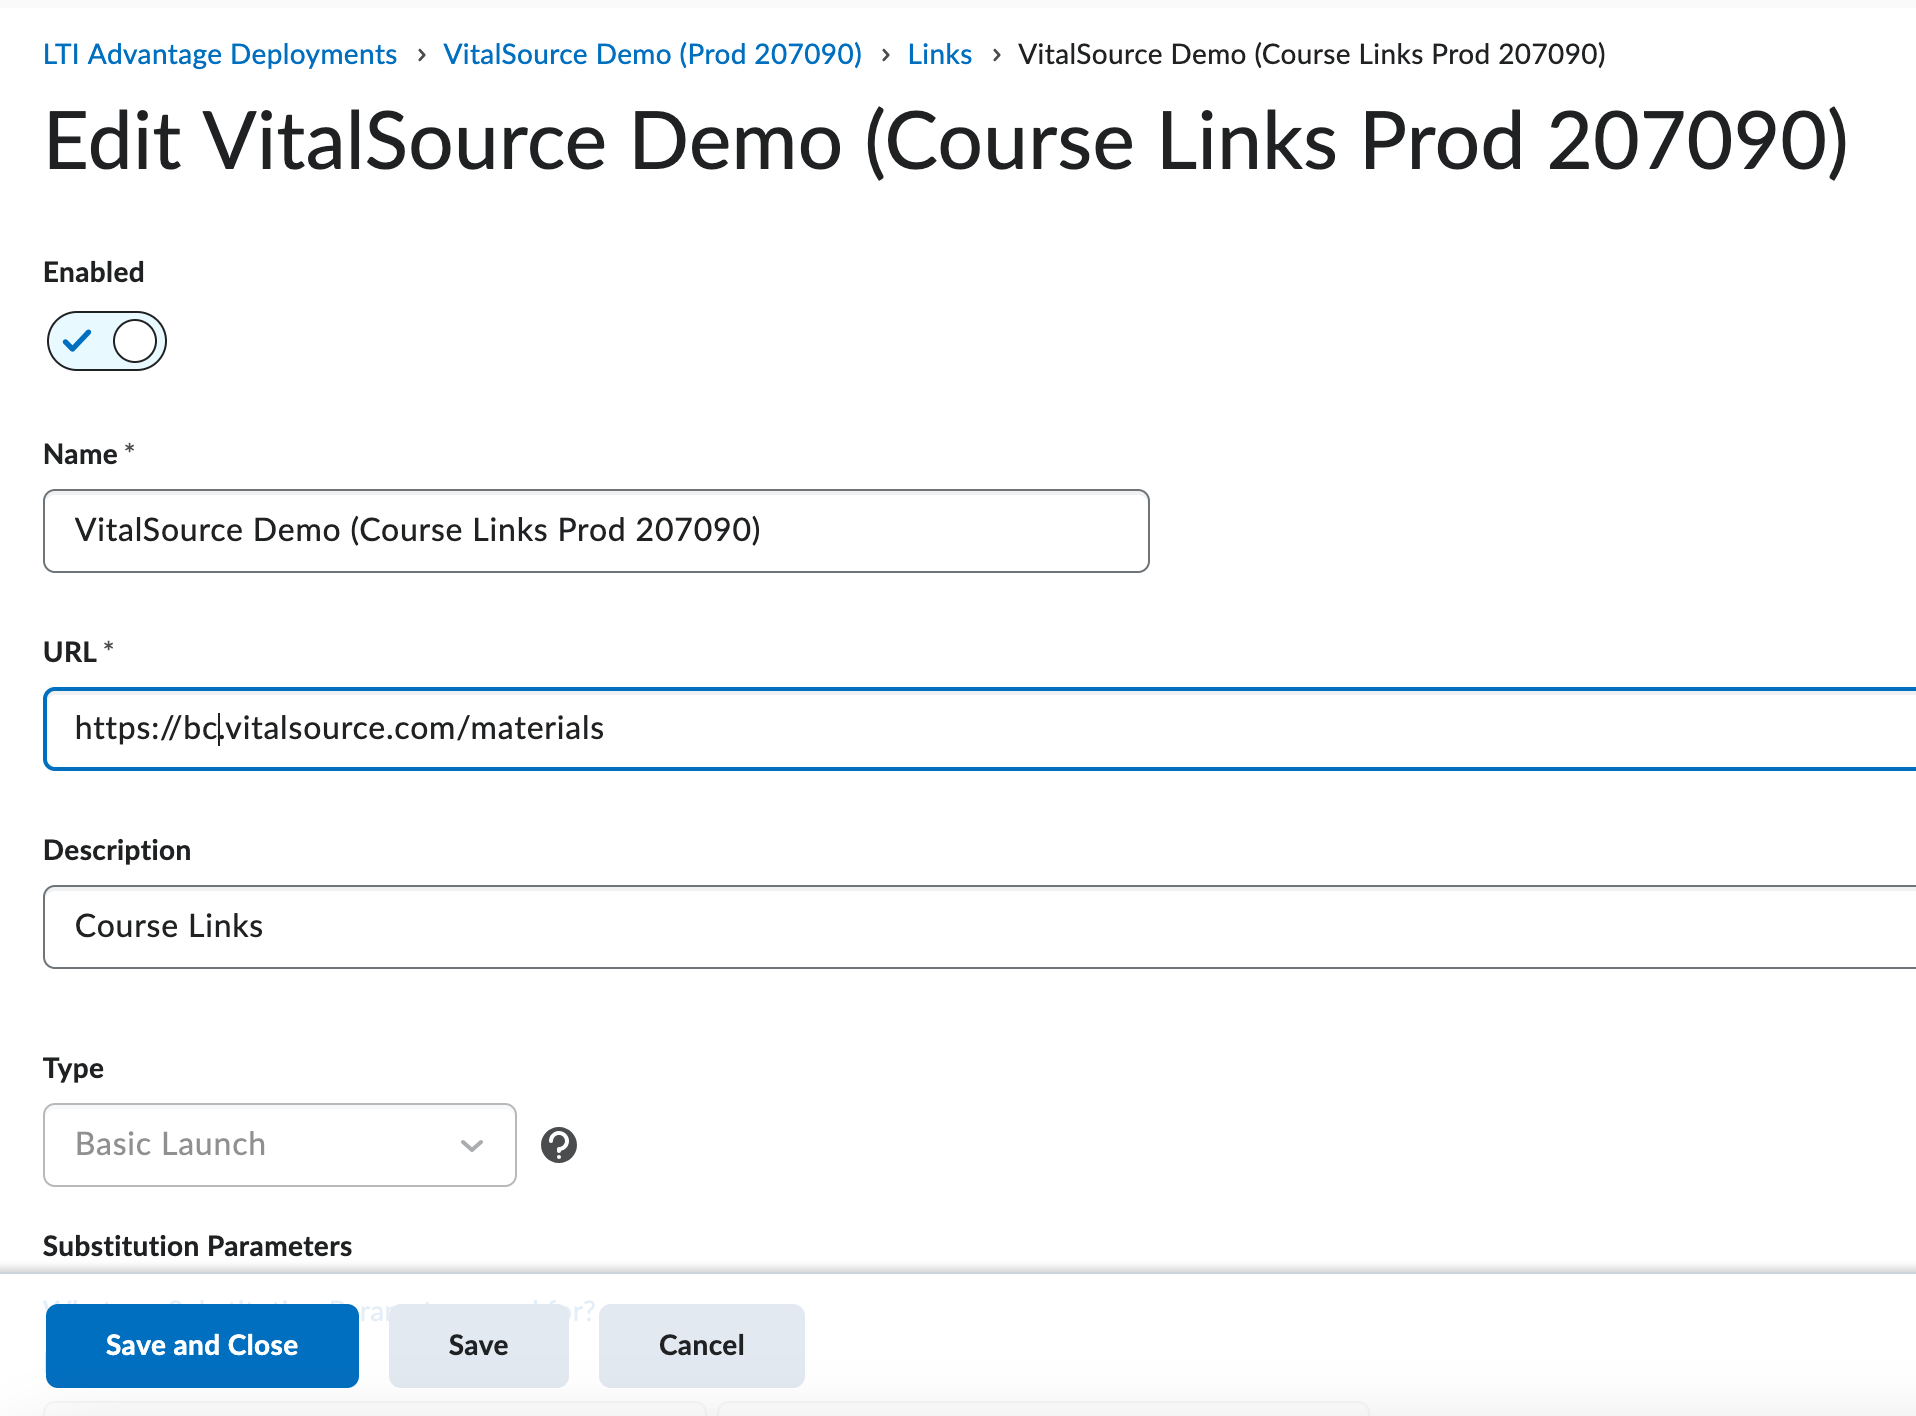Click into the URL input field
The image size is (1916, 1416).
pos(980,729)
